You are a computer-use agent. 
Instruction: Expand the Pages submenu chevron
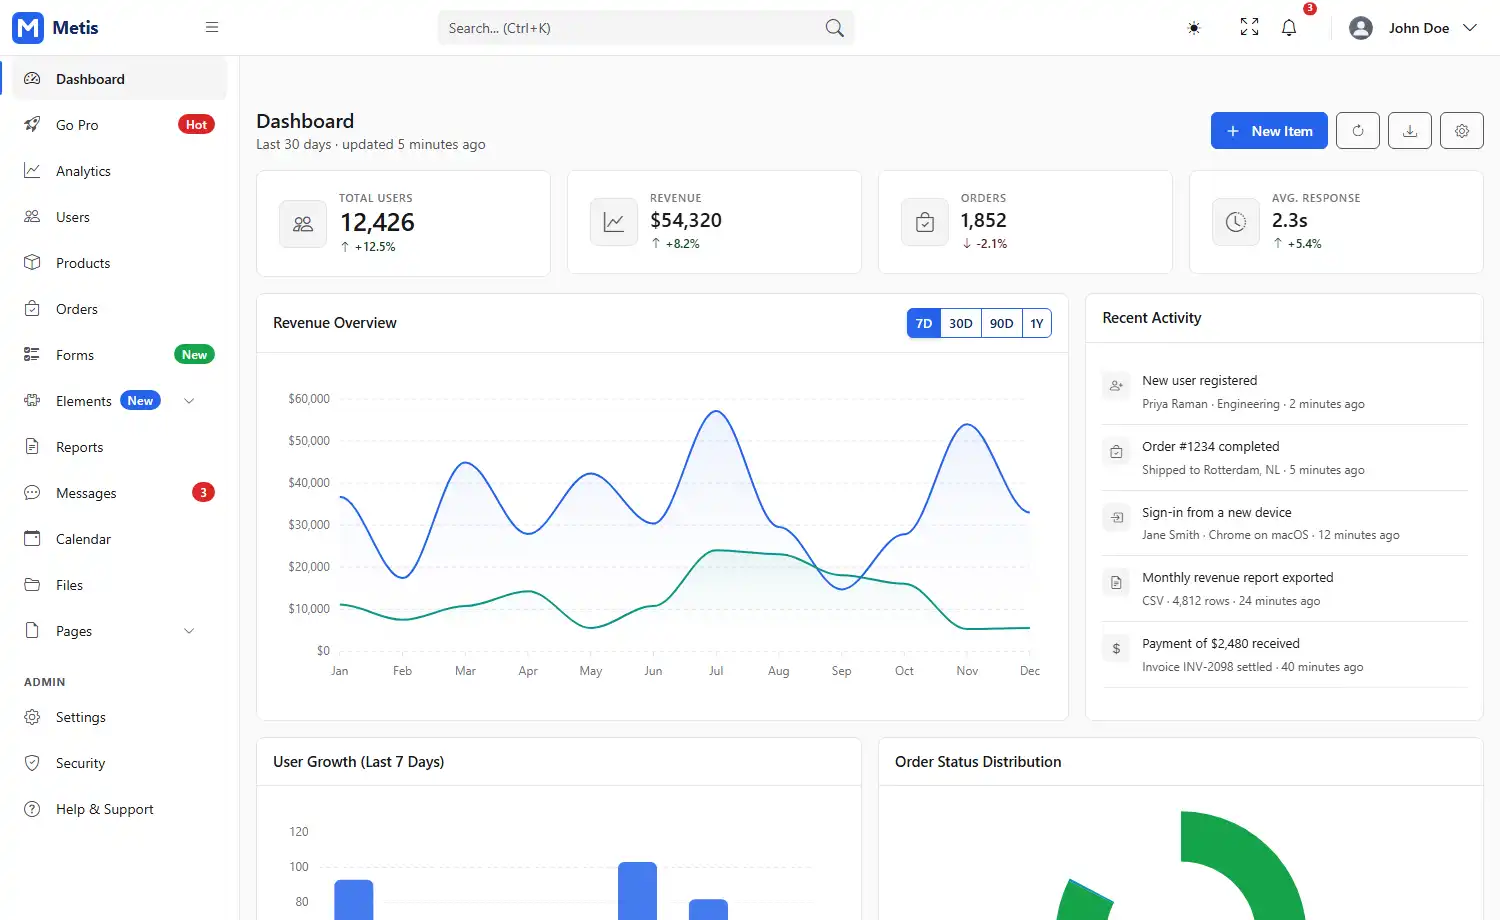pos(189,631)
